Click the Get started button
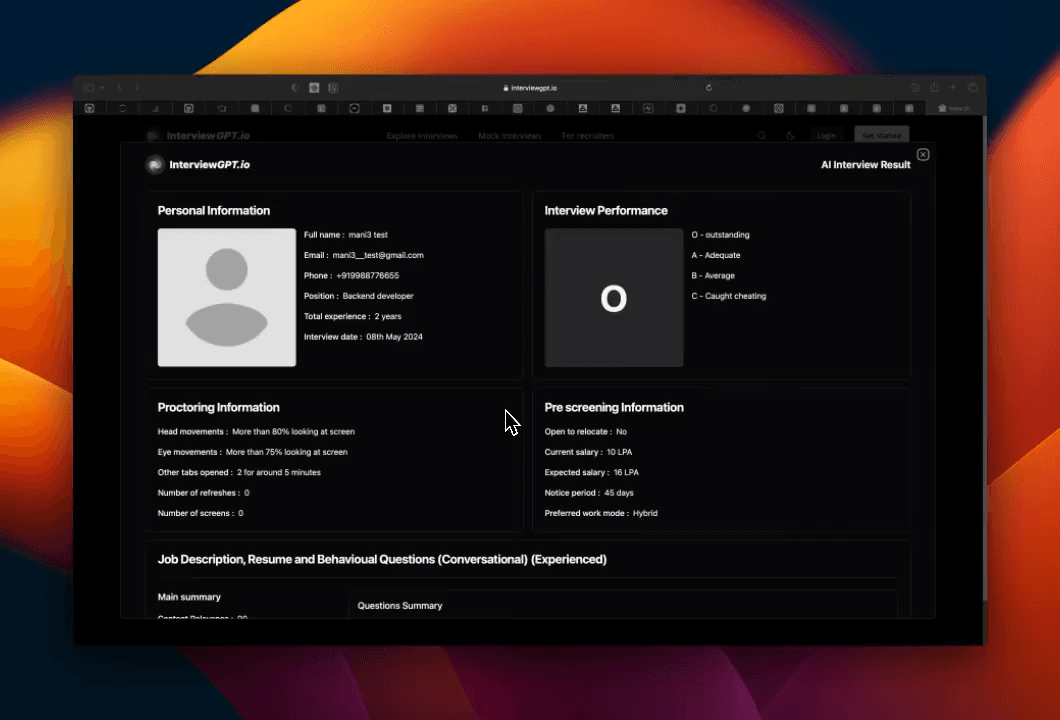This screenshot has width=1060, height=720. [x=881, y=136]
